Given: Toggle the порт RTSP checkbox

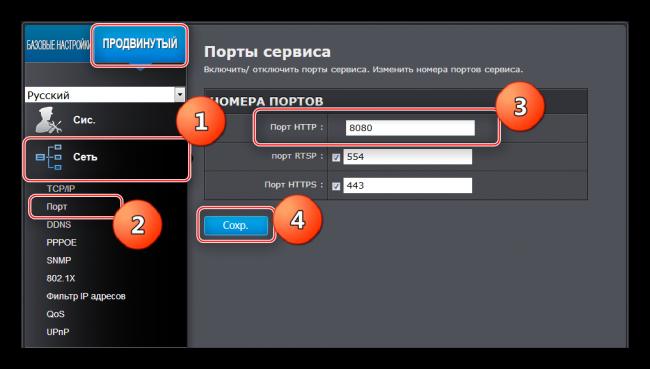Looking at the screenshot, I should pyautogui.click(x=336, y=157).
